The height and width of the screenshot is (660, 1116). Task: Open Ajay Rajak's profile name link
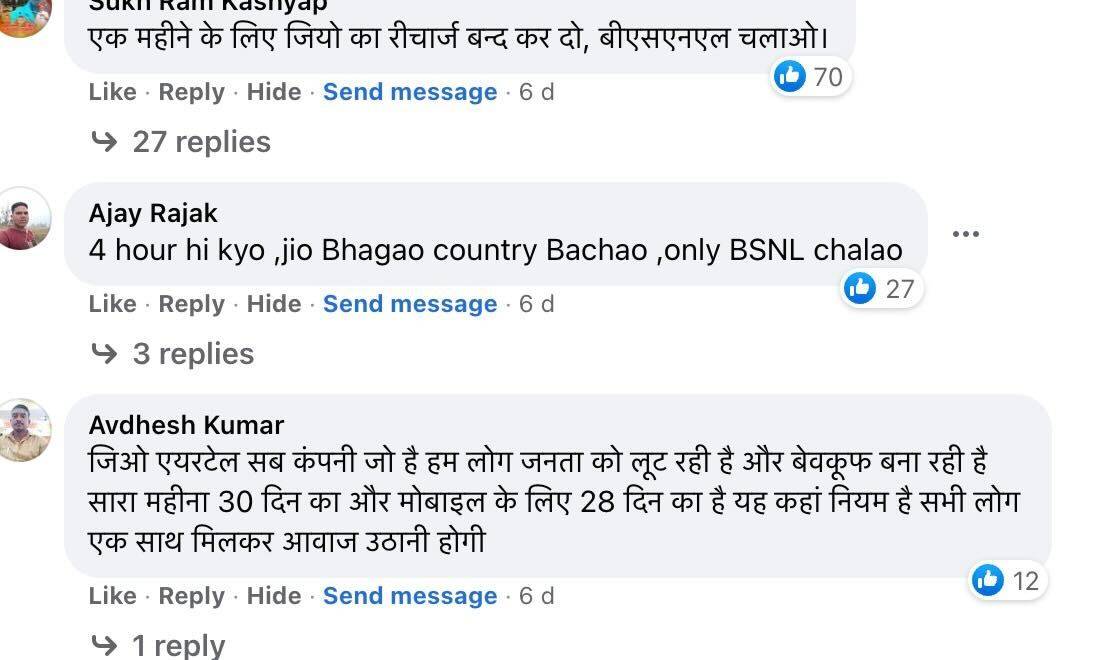(x=153, y=213)
